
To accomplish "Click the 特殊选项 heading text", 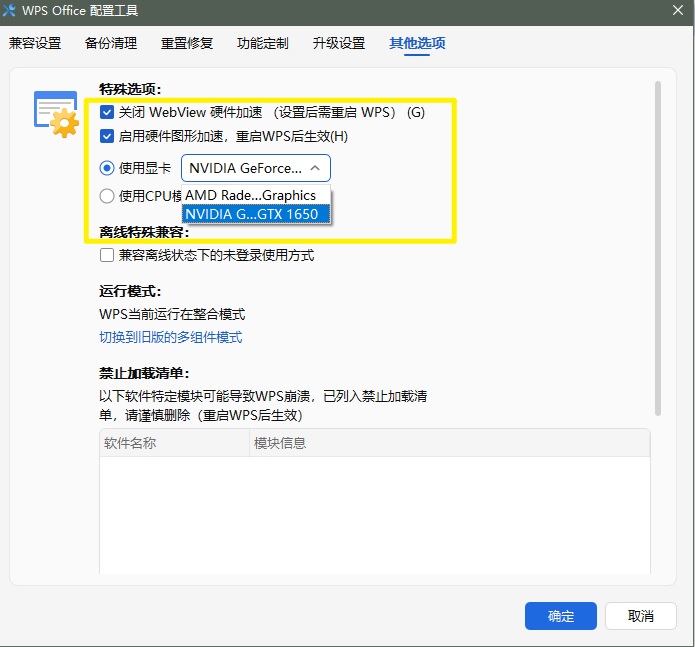I will [130, 89].
